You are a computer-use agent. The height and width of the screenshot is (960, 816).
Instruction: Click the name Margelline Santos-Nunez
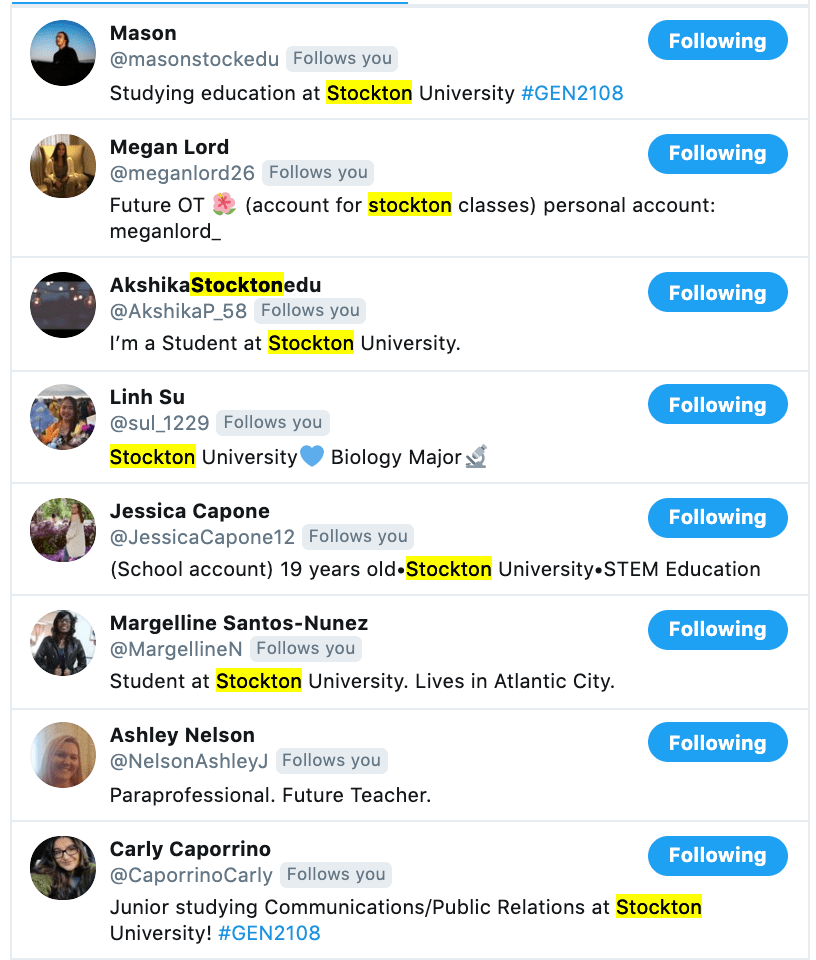tap(239, 623)
